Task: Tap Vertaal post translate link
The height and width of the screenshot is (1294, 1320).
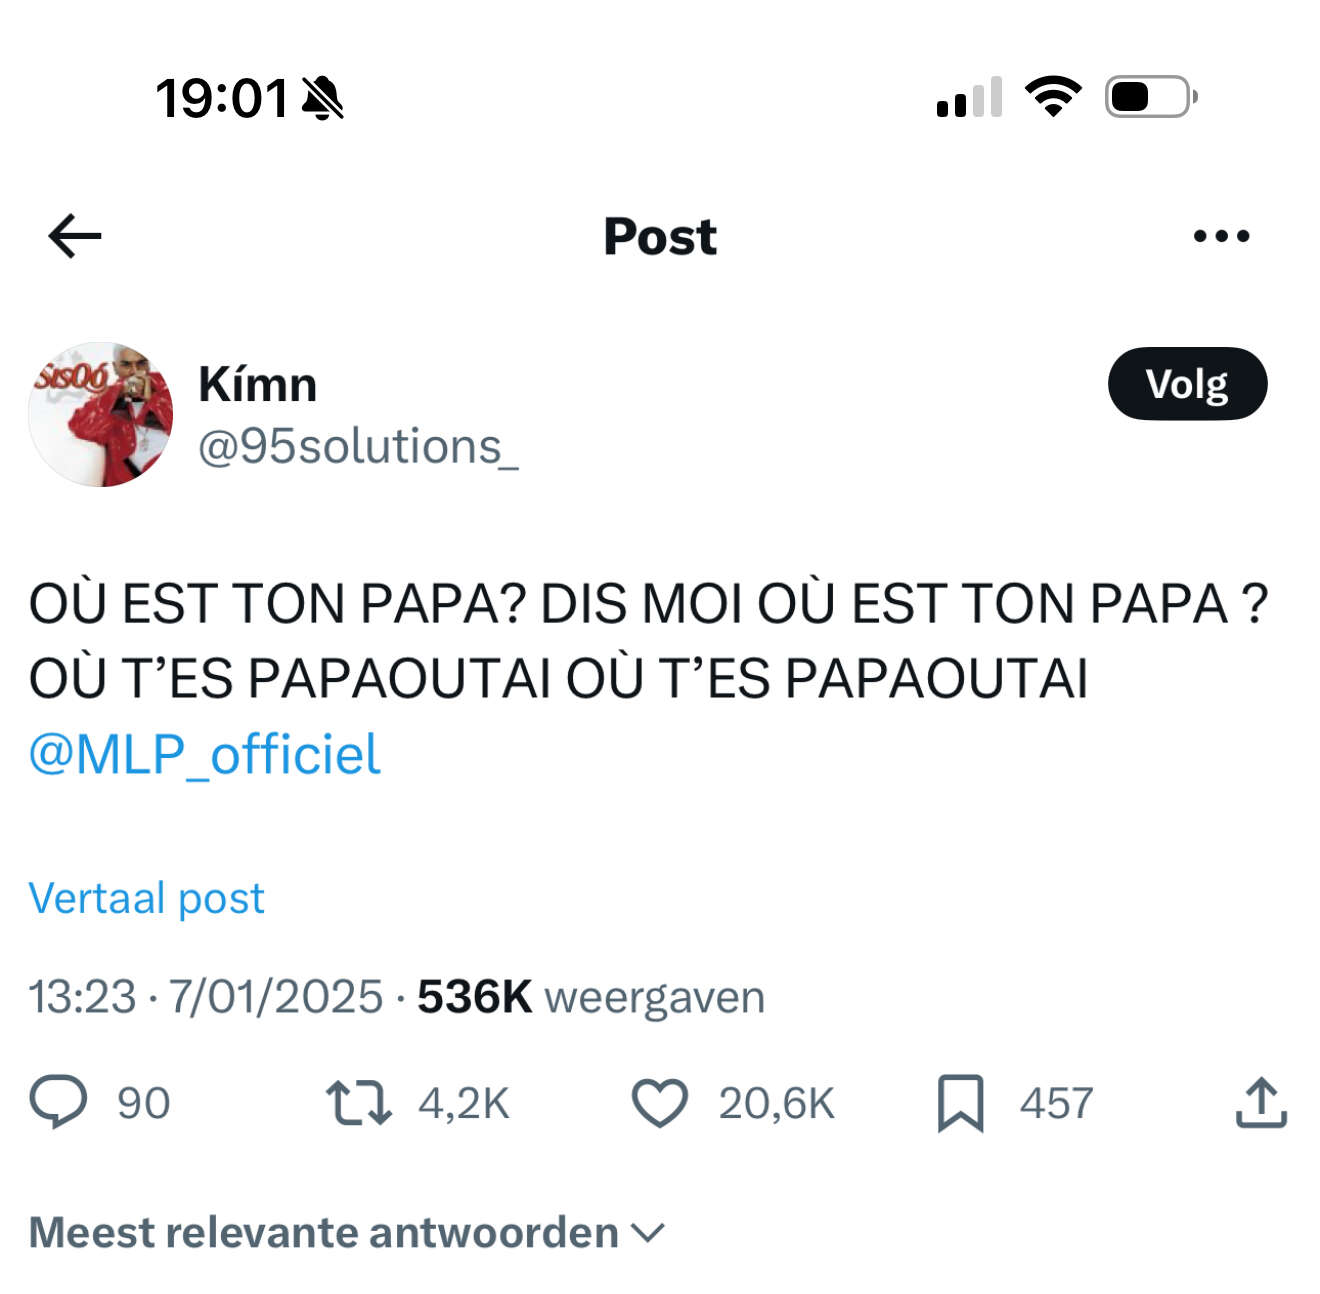Action: click(x=146, y=898)
